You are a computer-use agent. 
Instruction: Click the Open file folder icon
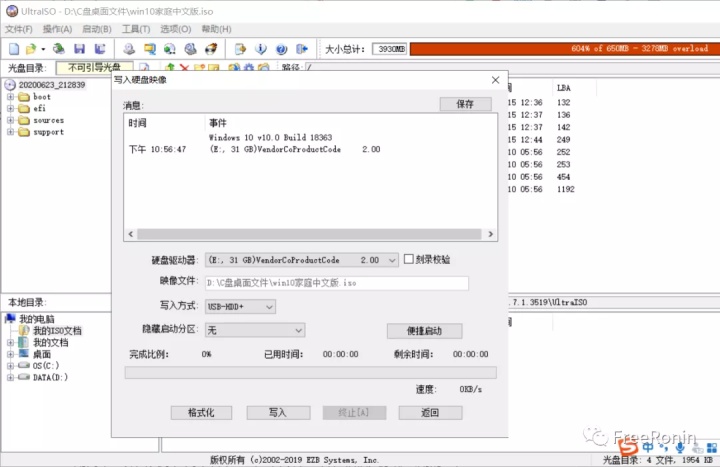point(31,49)
